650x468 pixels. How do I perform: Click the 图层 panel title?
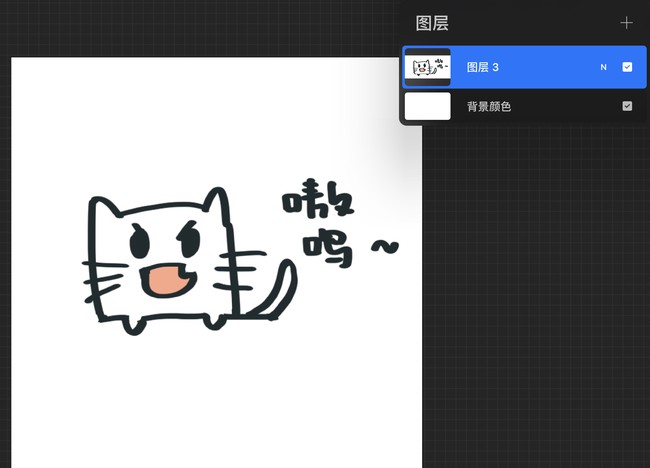point(432,23)
